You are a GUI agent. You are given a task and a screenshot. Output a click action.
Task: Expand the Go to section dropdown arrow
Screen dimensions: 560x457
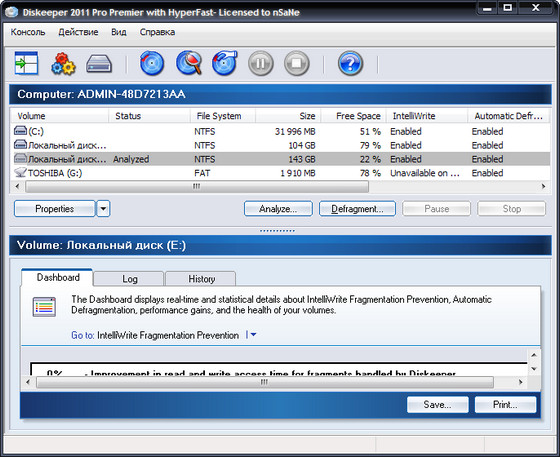click(253, 335)
